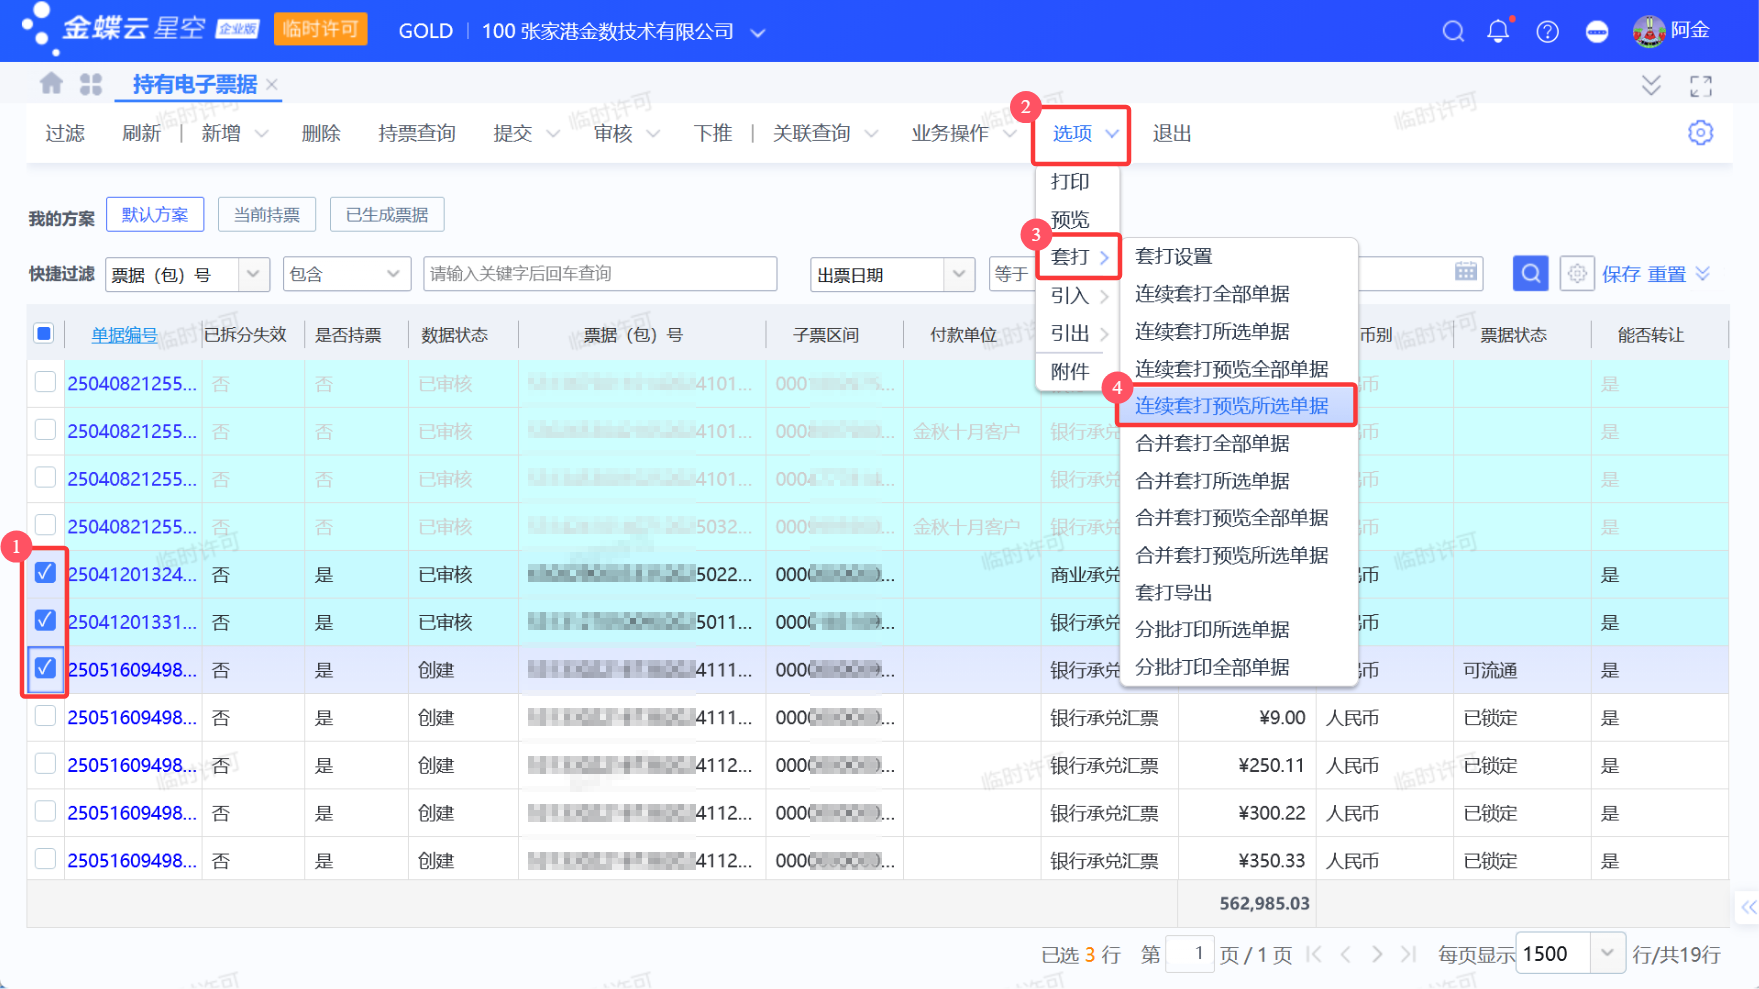Image resolution: width=1759 pixels, height=989 pixels.
Task: Switch to the 当前持票 scheme
Action: pos(266,214)
